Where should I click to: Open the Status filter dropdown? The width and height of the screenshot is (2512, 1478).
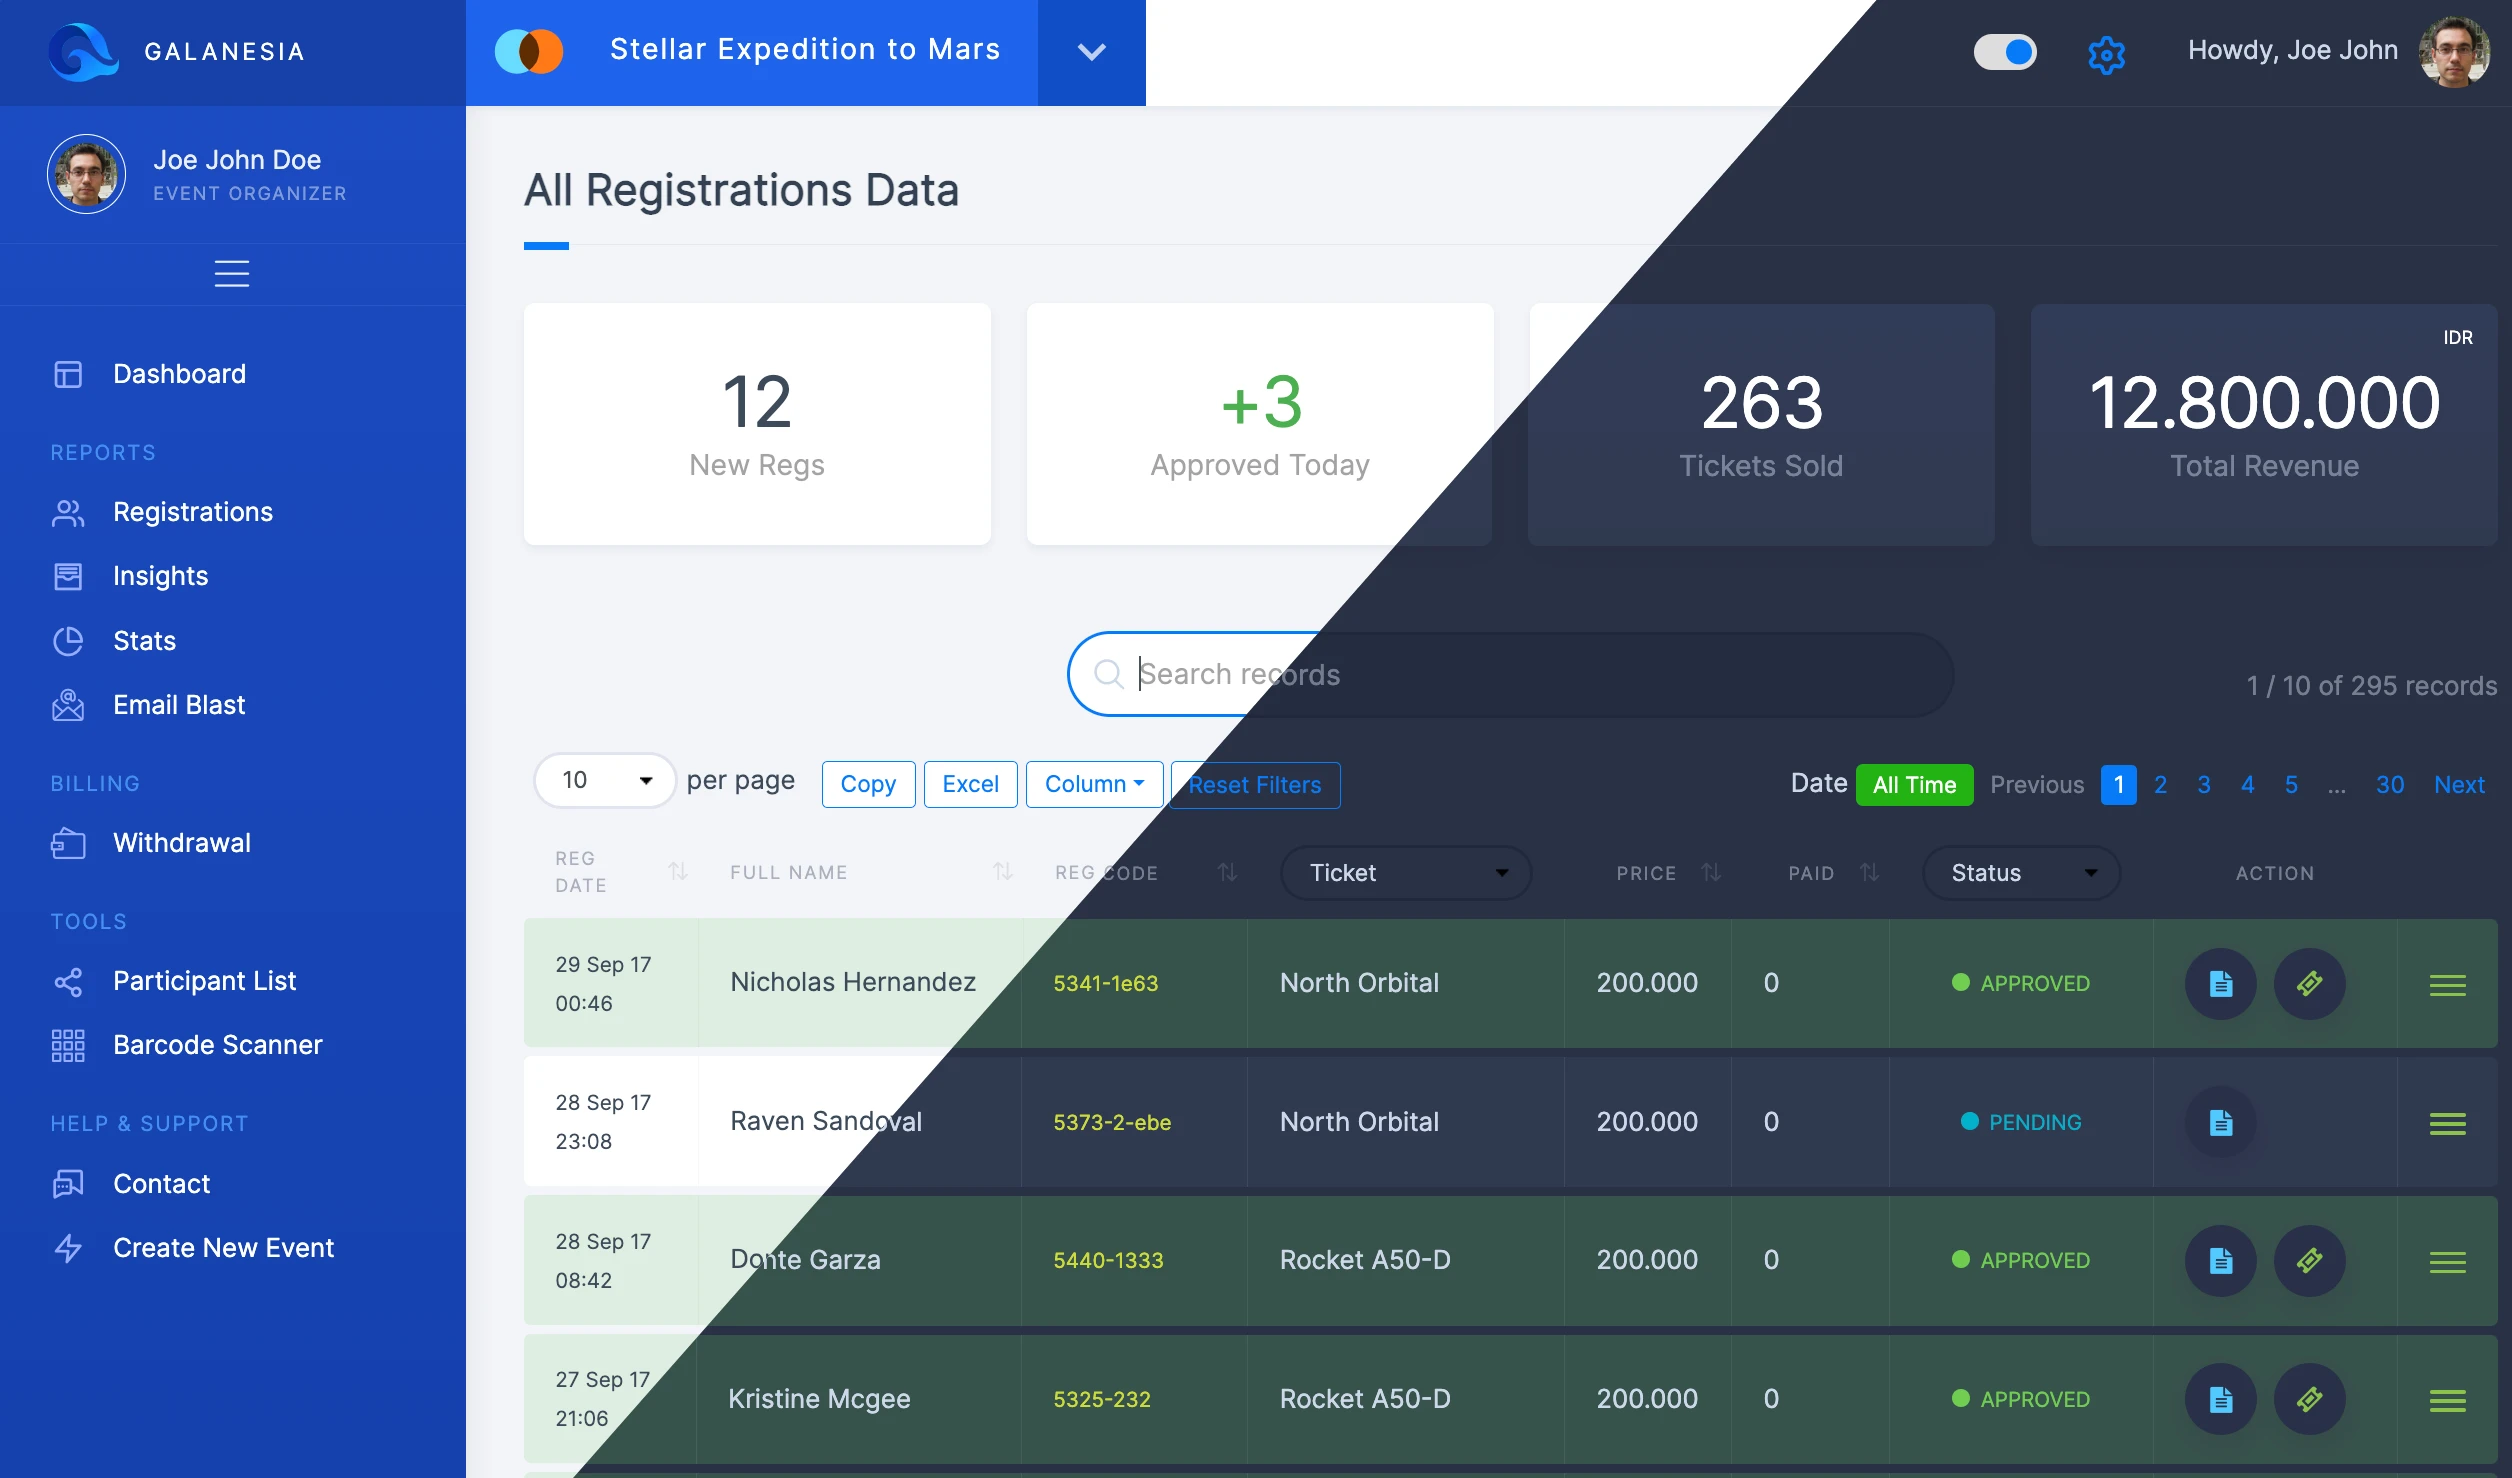point(2021,873)
